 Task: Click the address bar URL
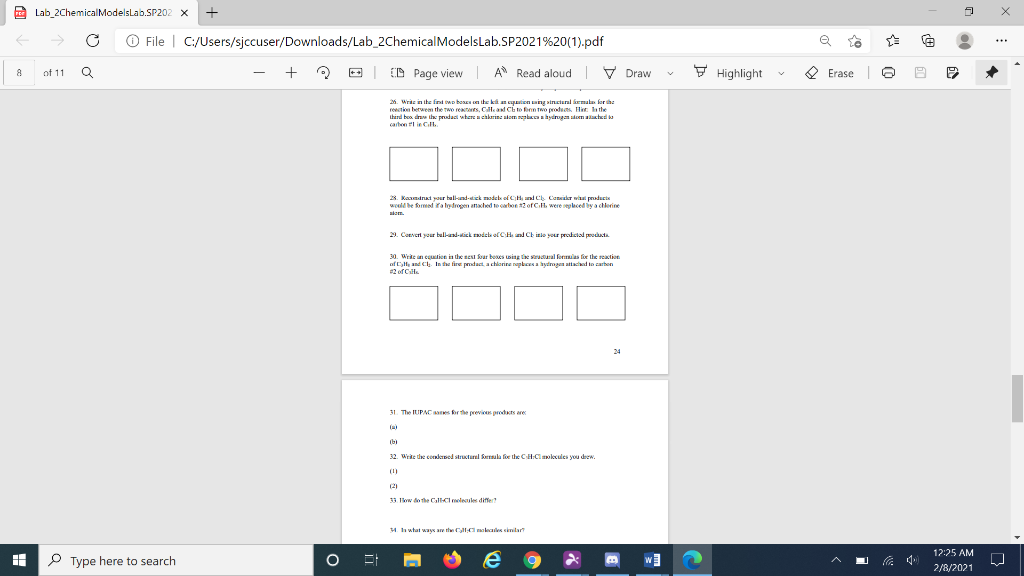point(393,41)
